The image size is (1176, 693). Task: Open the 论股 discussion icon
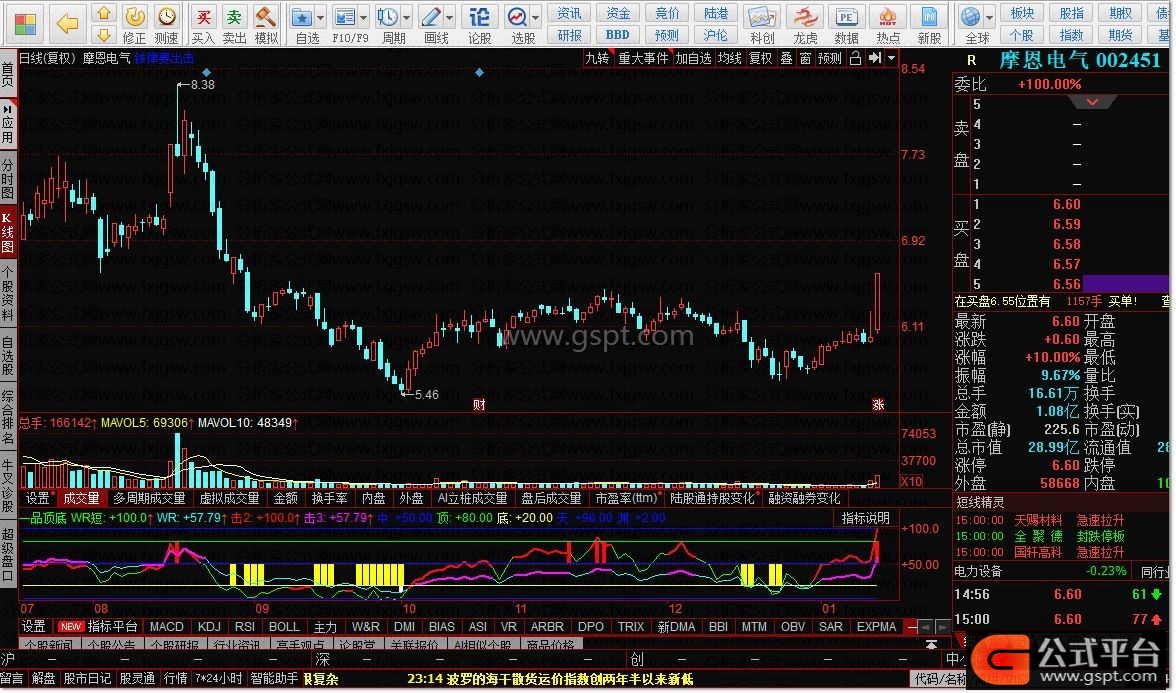(x=479, y=23)
